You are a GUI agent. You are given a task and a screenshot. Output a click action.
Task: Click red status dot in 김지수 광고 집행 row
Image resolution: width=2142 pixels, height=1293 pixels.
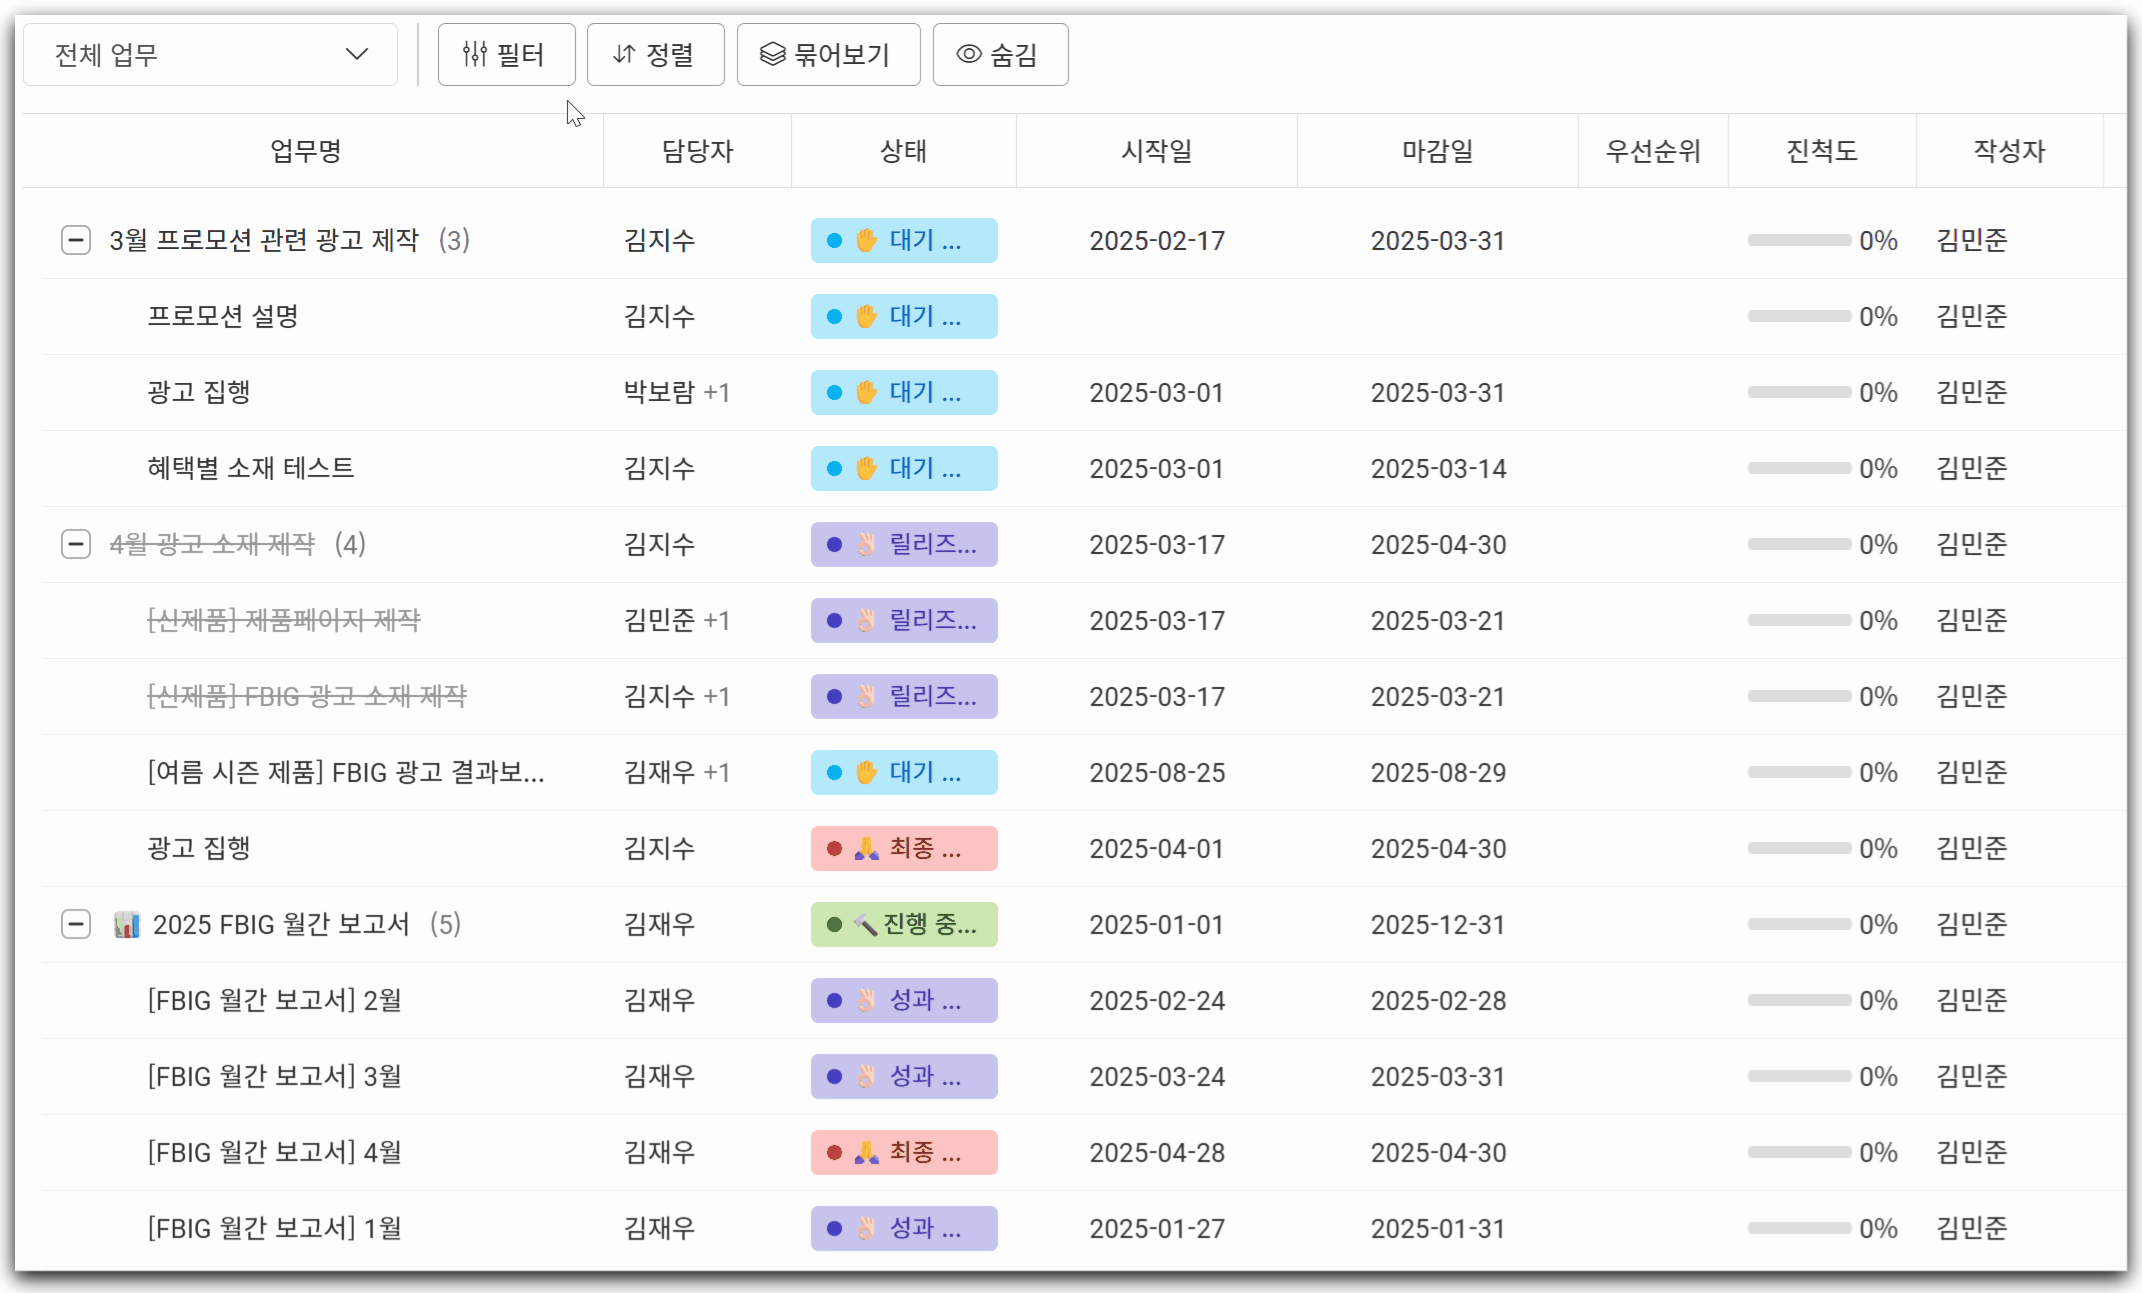click(x=834, y=848)
